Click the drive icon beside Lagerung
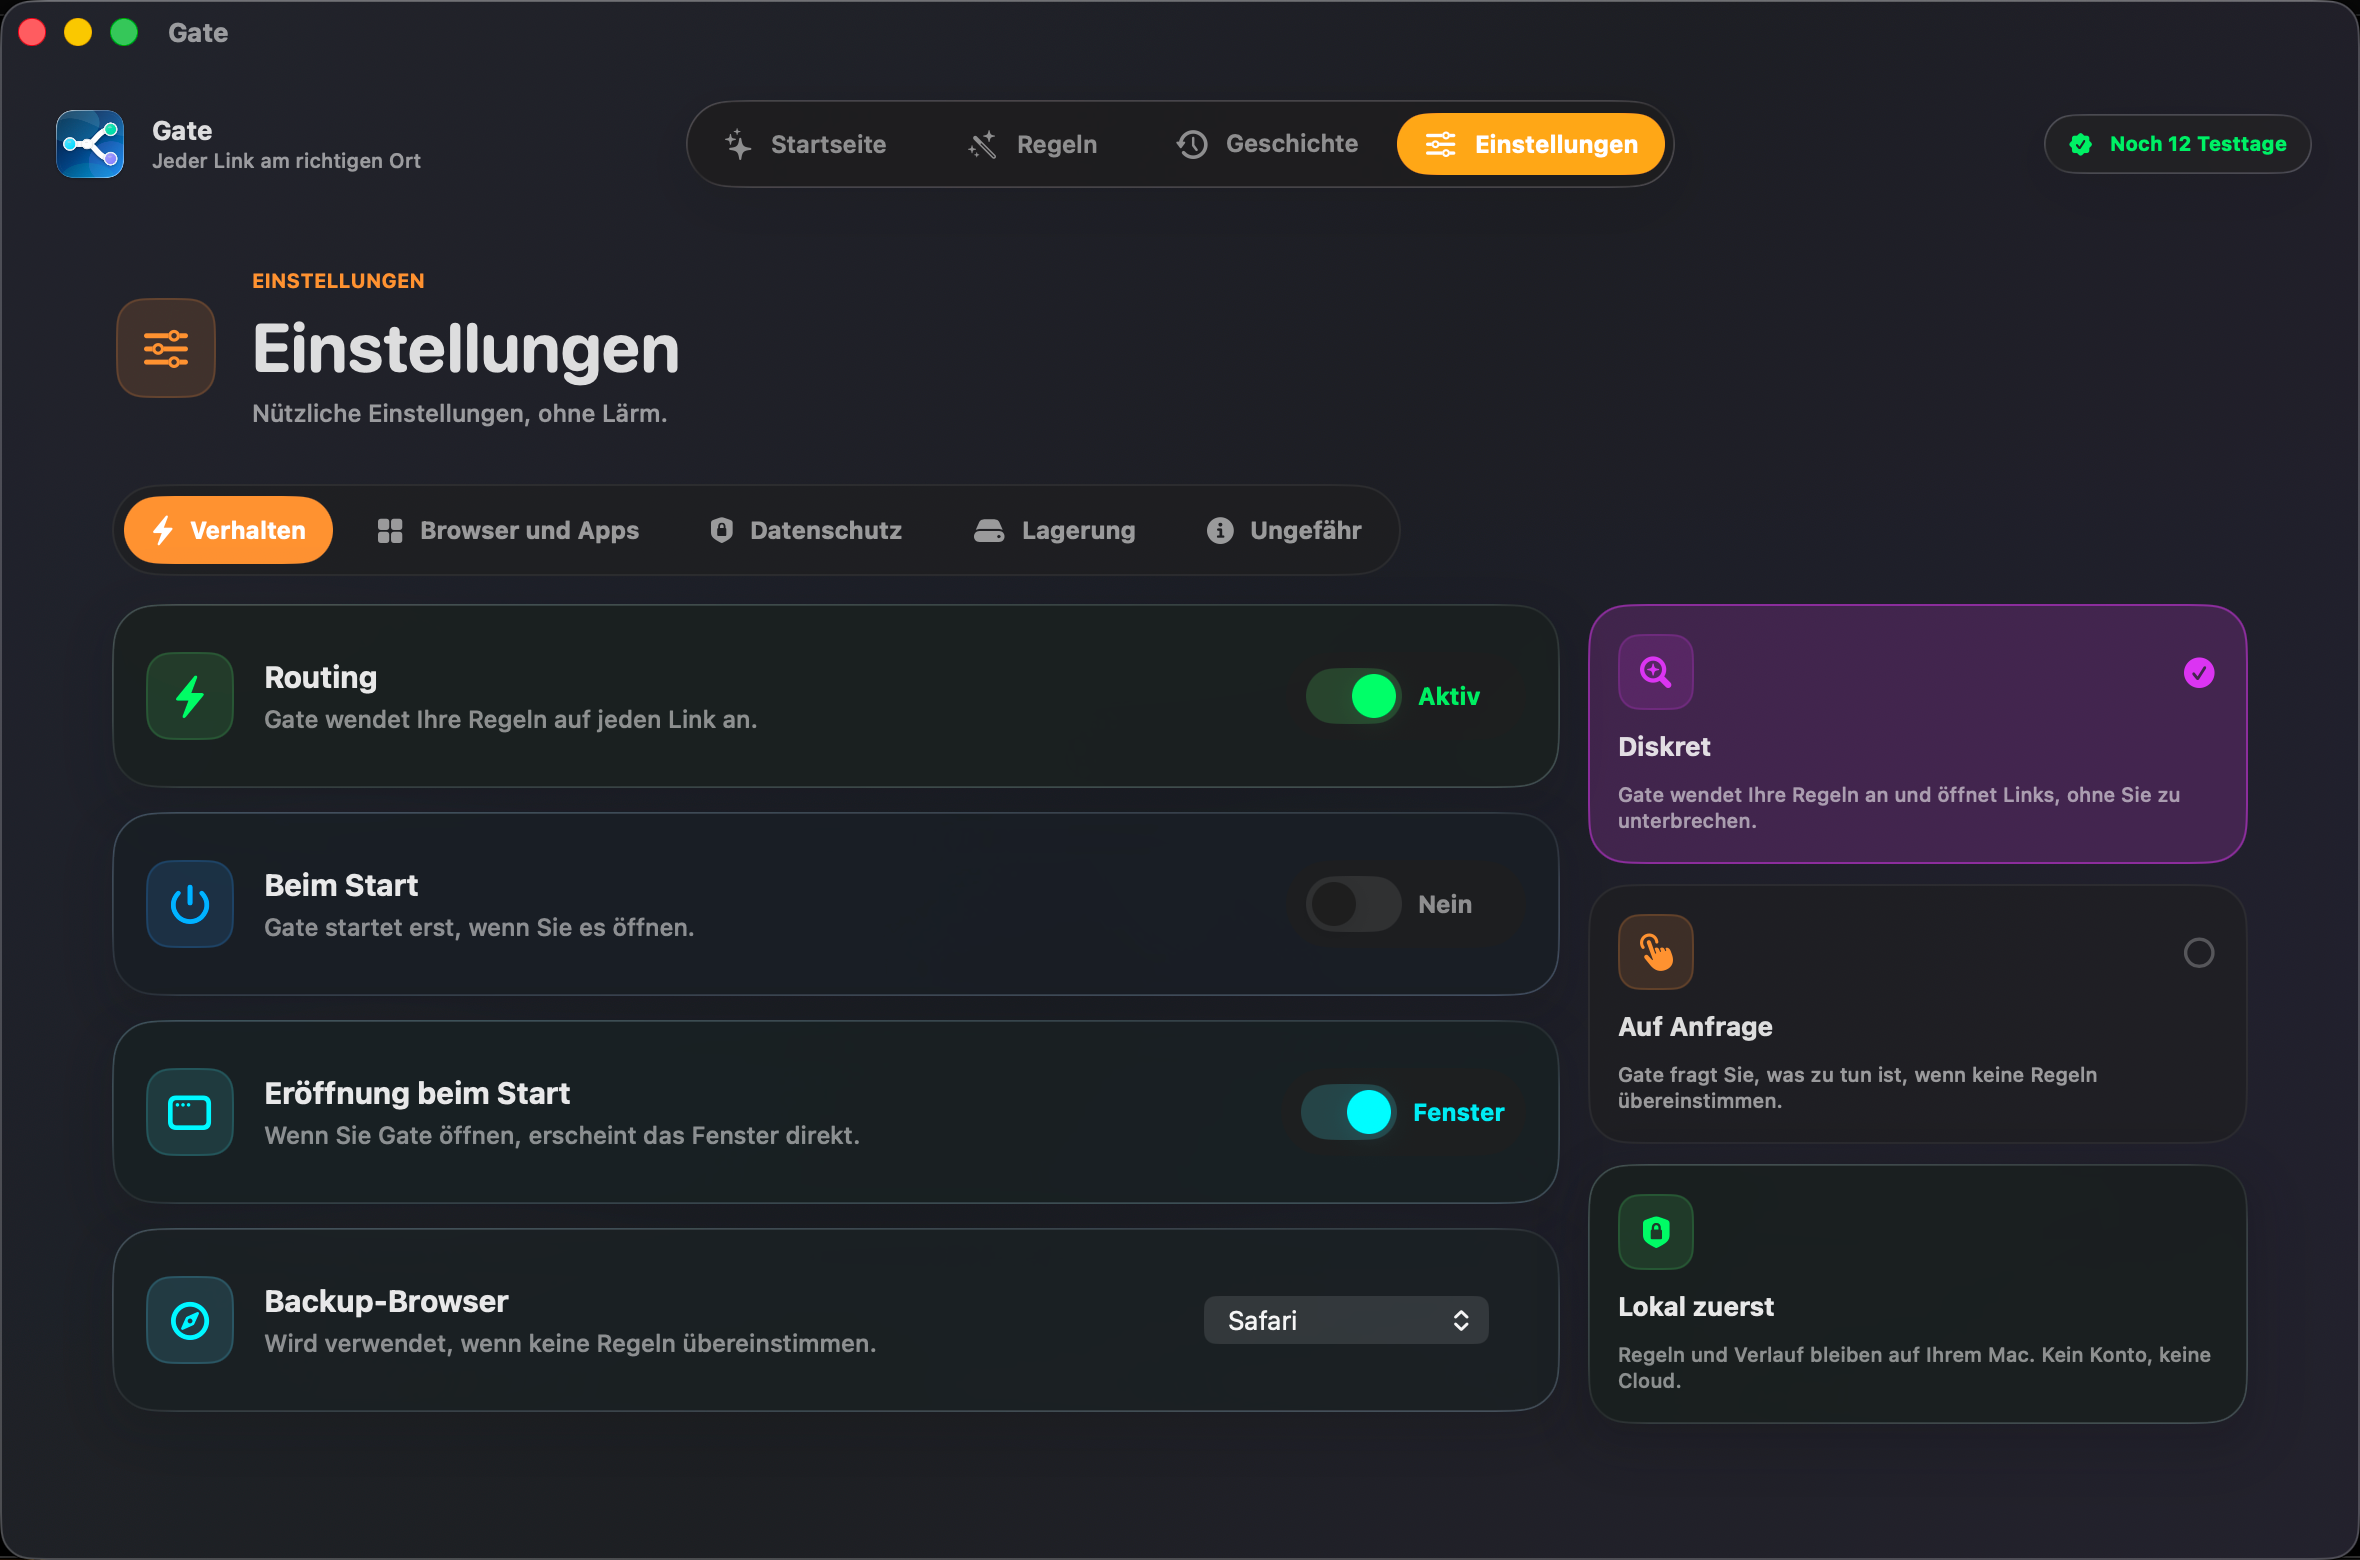The image size is (2360, 1560). point(989,530)
